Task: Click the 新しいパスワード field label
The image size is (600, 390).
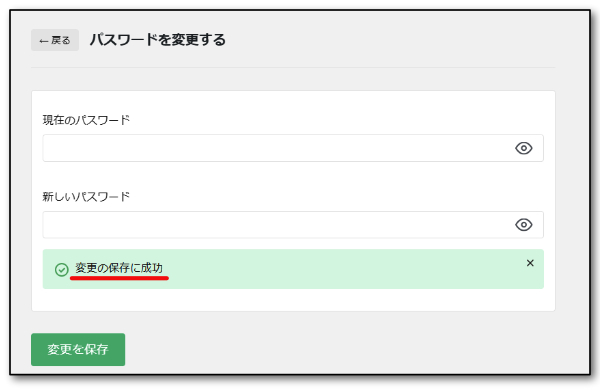Action: [x=86, y=197]
